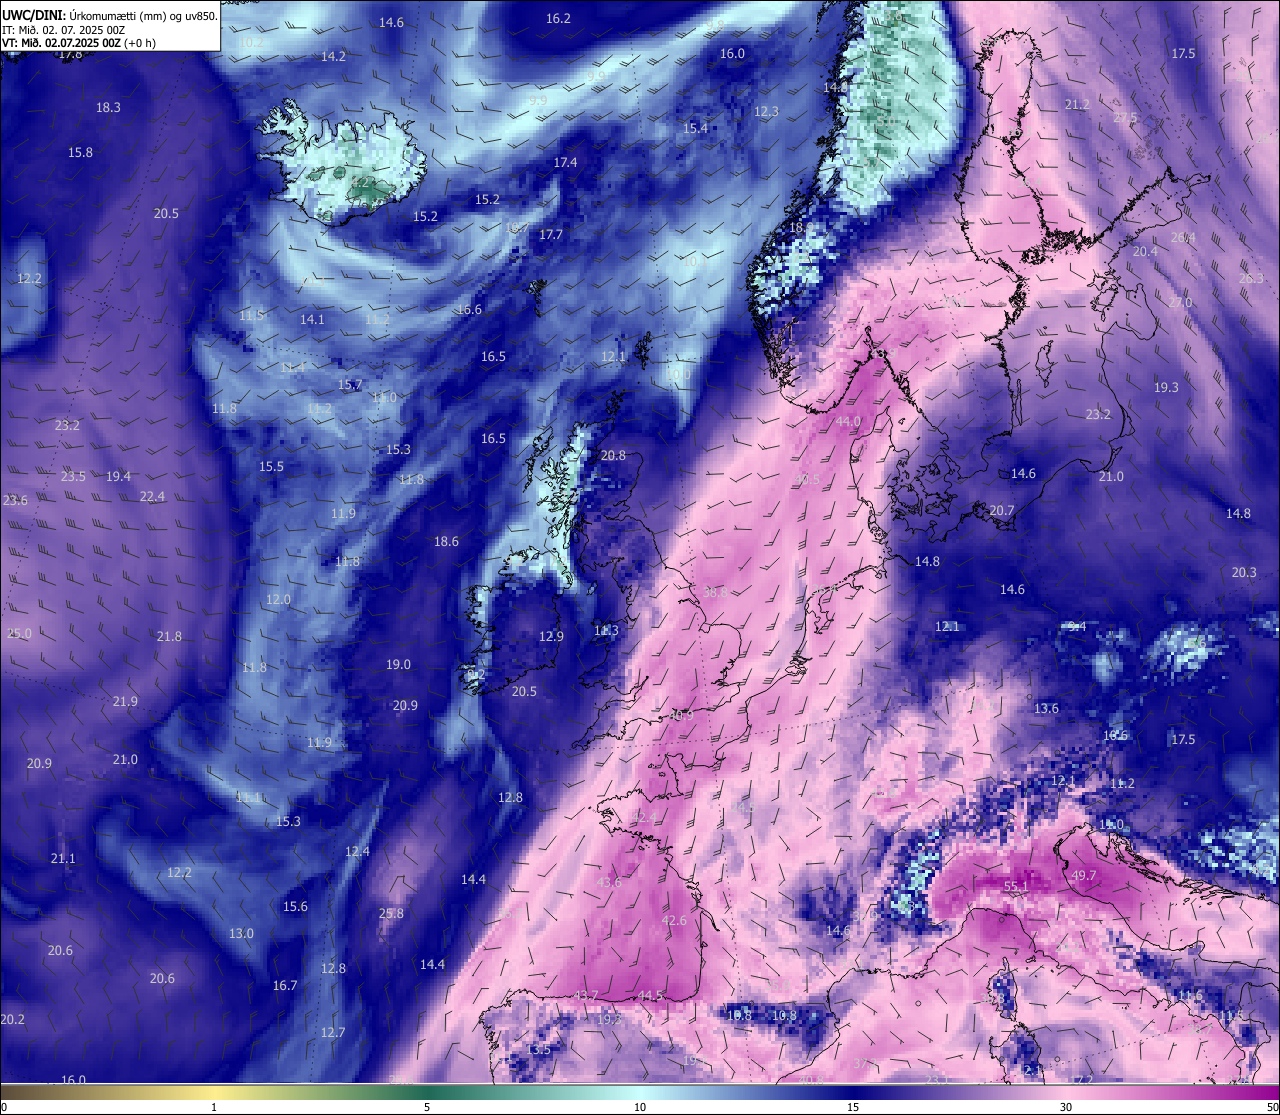Click the color scale label 50

coord(1271,1107)
